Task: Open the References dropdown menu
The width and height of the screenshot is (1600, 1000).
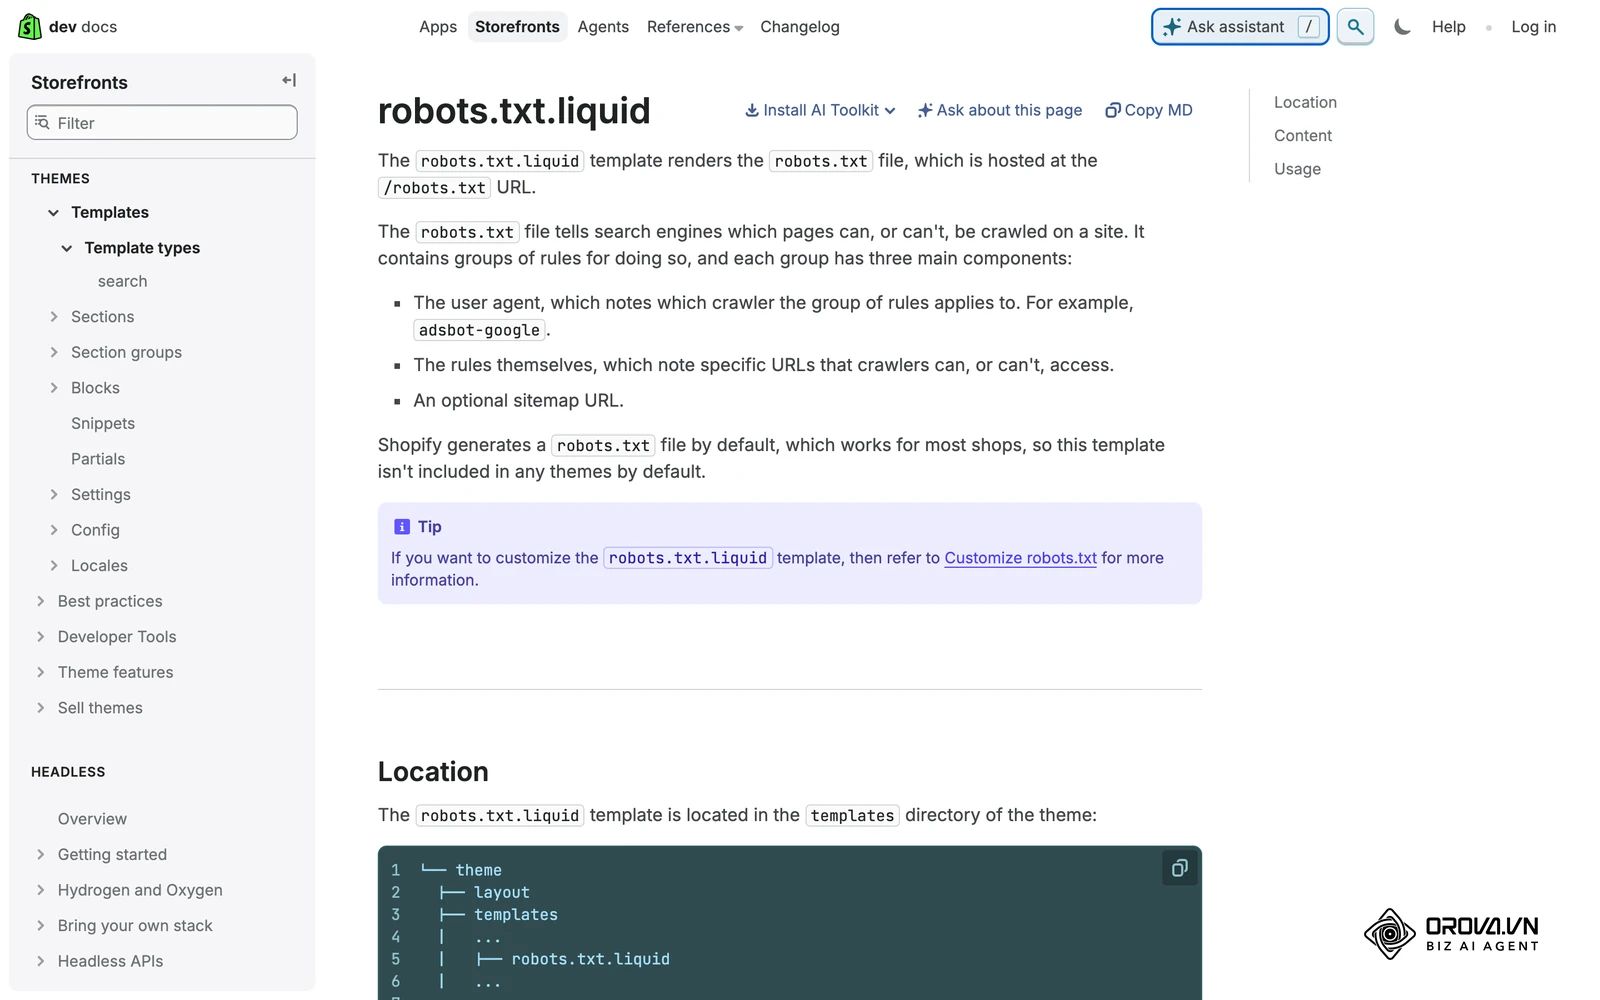Action: pyautogui.click(x=695, y=27)
